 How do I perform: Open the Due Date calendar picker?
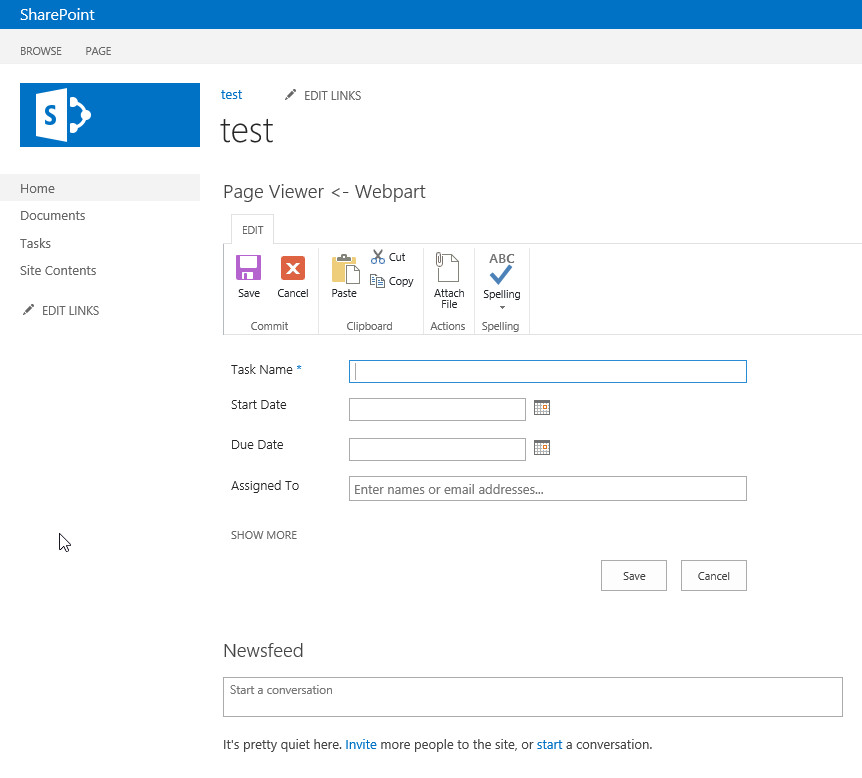click(542, 448)
